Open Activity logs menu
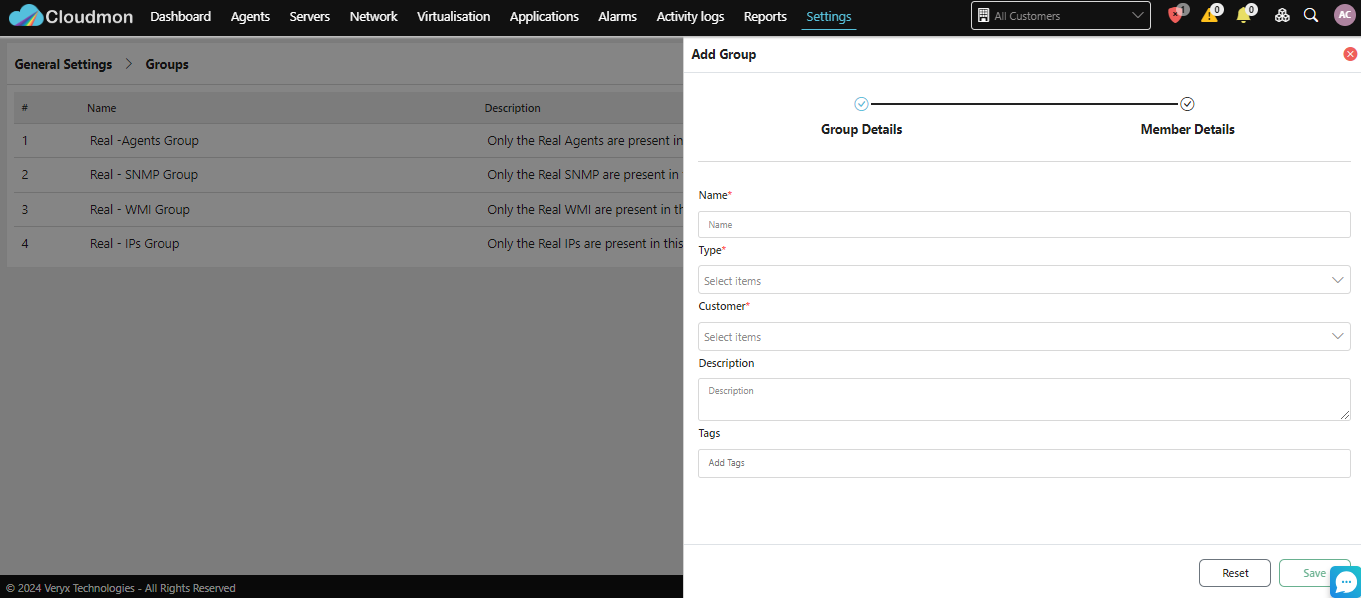Viewport: 1361px width, 598px height. click(x=690, y=16)
